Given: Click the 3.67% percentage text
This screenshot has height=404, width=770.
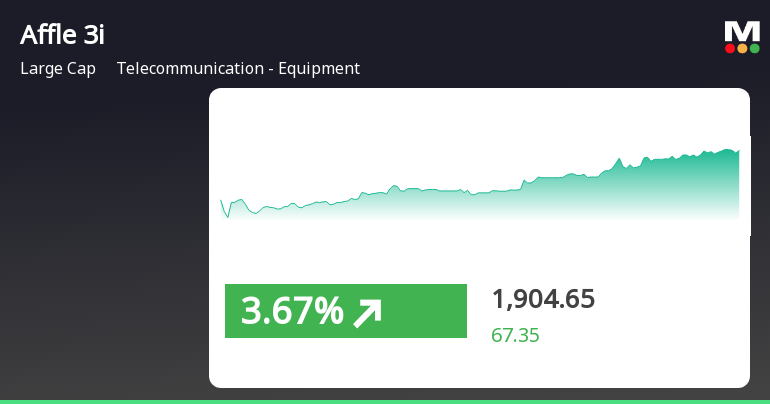Looking at the screenshot, I should (292, 312).
